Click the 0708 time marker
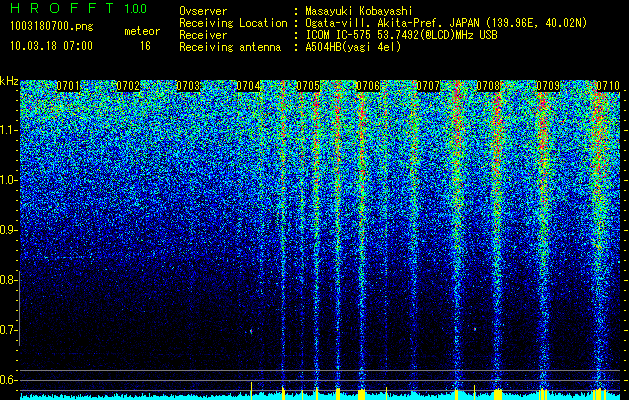Screen dimensions: 629x400 [x=488, y=86]
